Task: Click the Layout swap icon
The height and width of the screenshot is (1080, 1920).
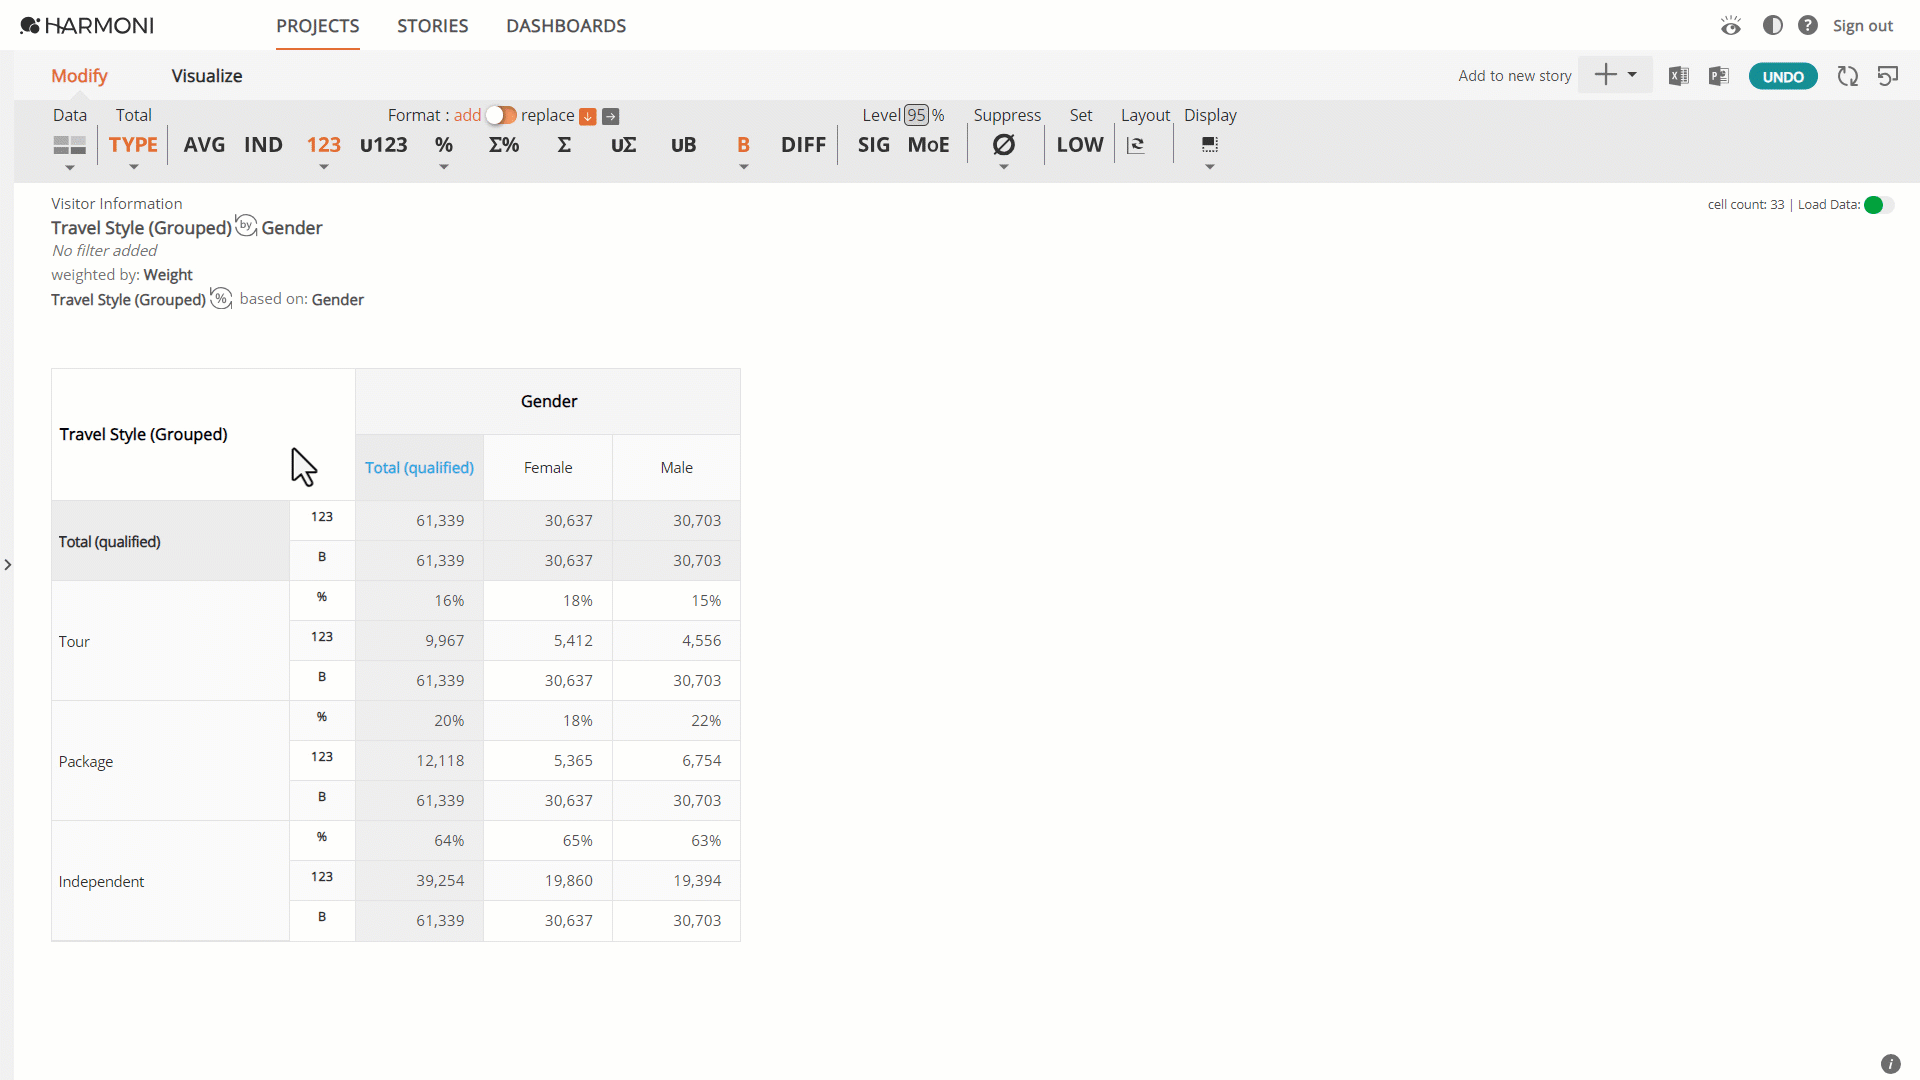Action: tap(1135, 146)
